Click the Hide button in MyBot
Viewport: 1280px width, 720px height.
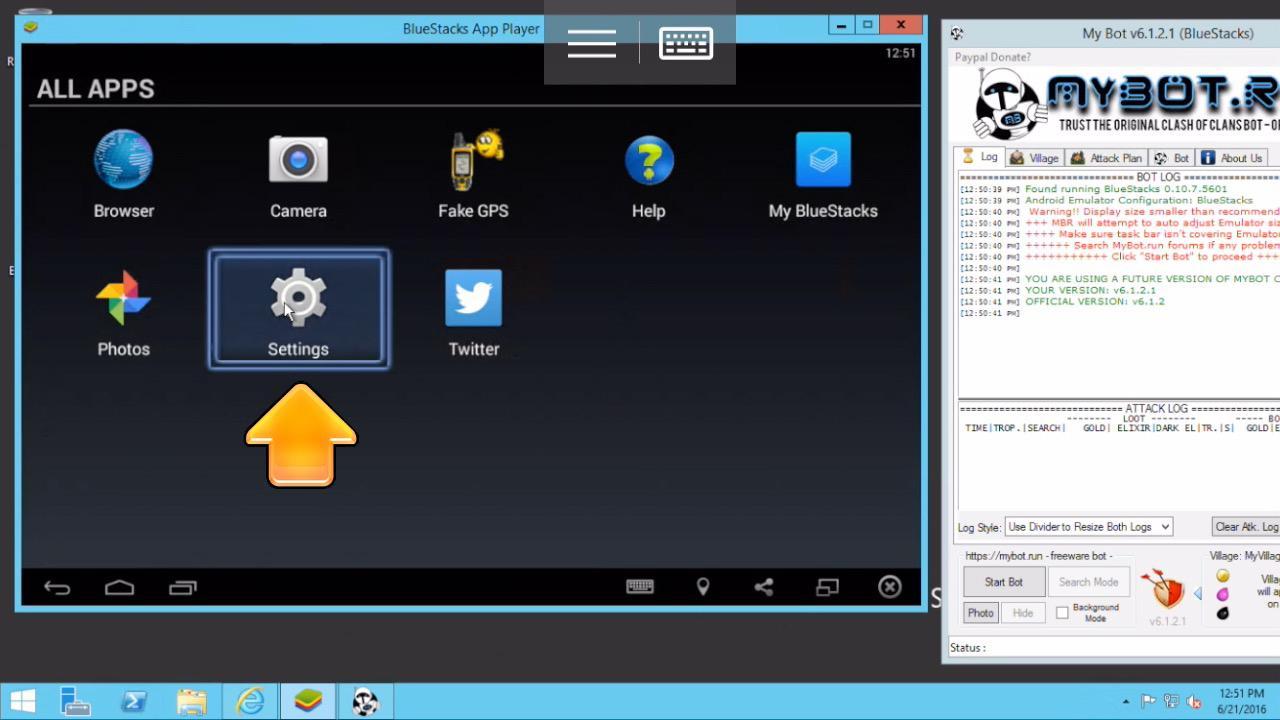[1022, 613]
